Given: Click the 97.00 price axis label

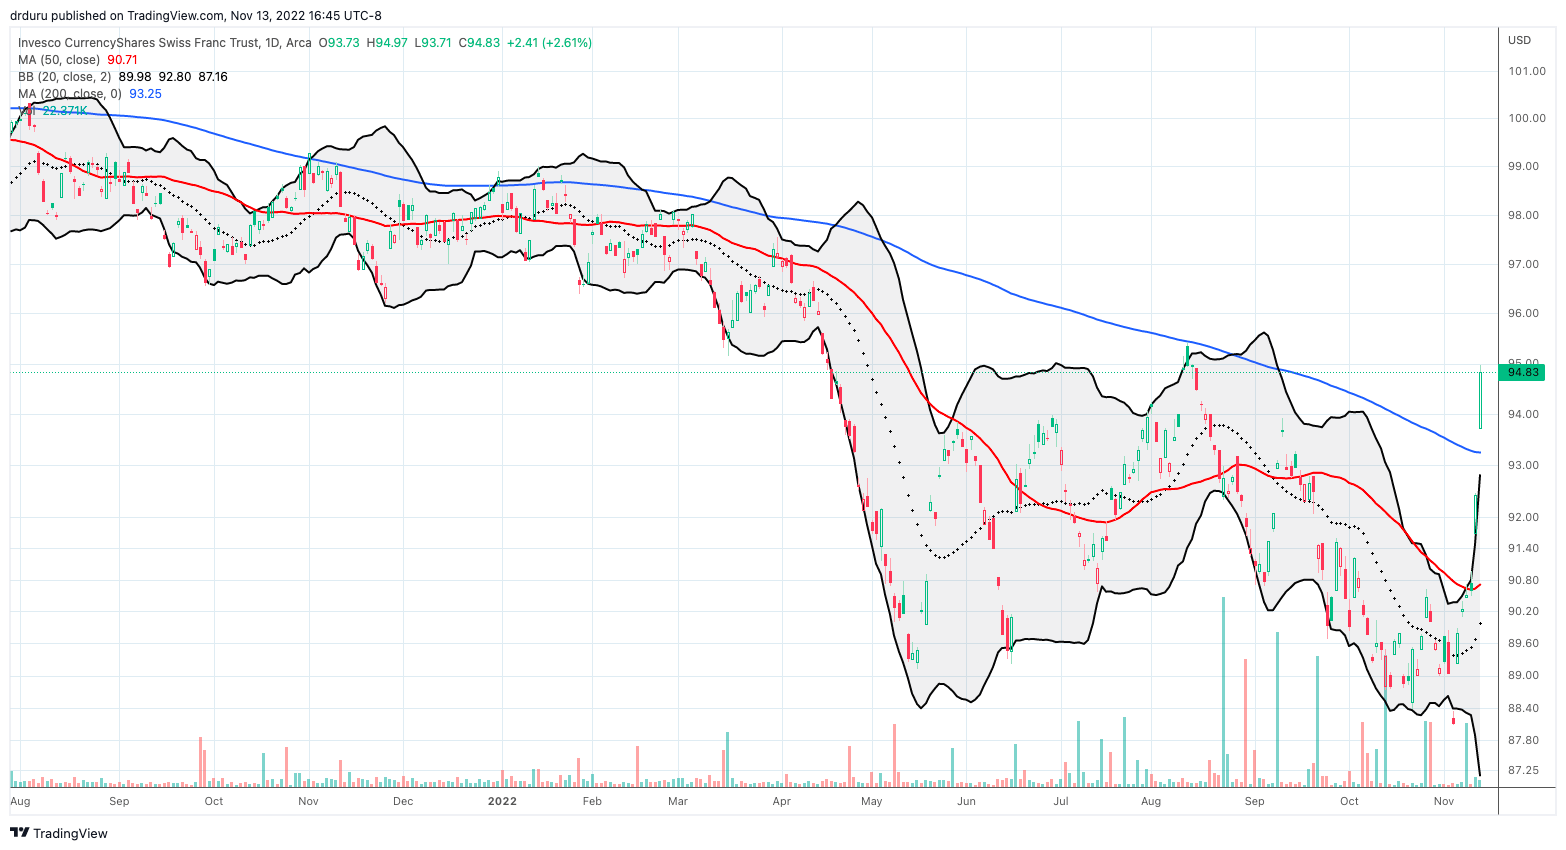Looking at the screenshot, I should pyautogui.click(x=1523, y=264).
